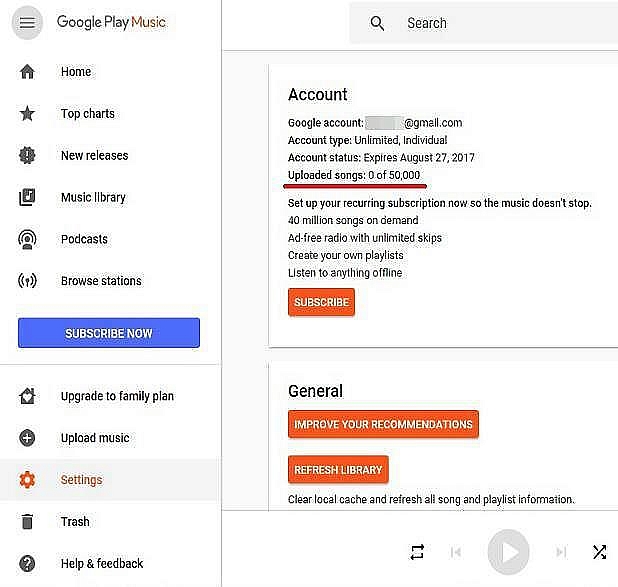Viewport: 618px width, 587px height.
Task: Click the Upload music plus icon
Action: [27, 438]
